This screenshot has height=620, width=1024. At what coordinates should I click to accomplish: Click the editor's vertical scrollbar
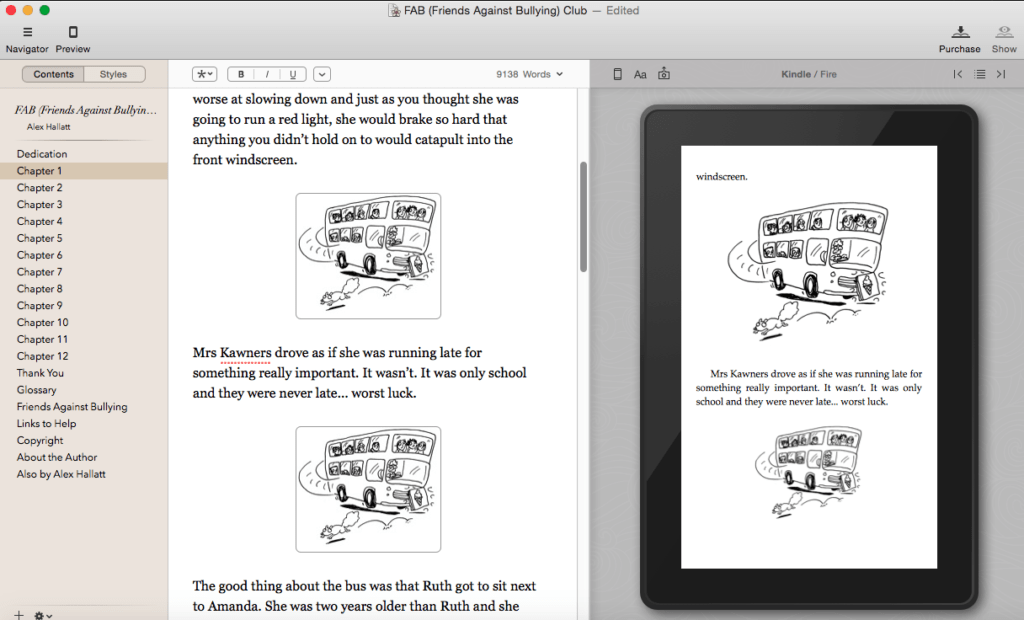(x=583, y=216)
